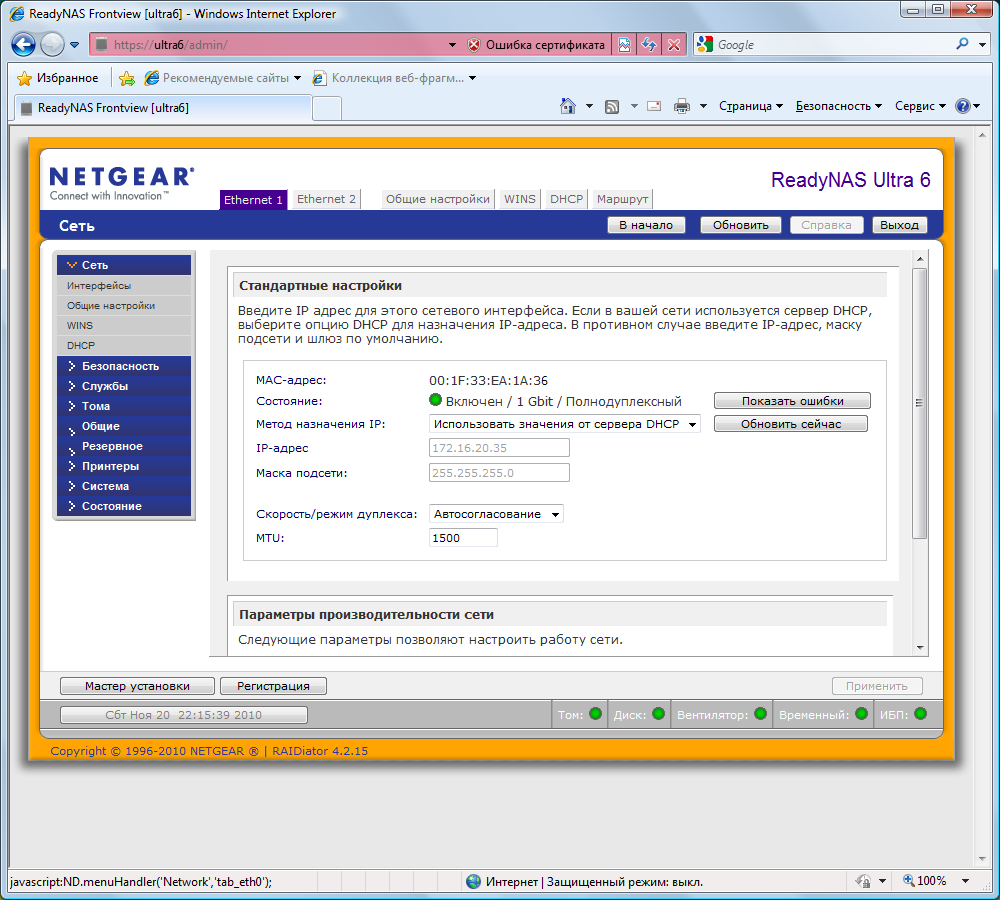This screenshot has height=900, width=1000.
Task: Expand the Службы sidebar section
Action: coord(124,386)
